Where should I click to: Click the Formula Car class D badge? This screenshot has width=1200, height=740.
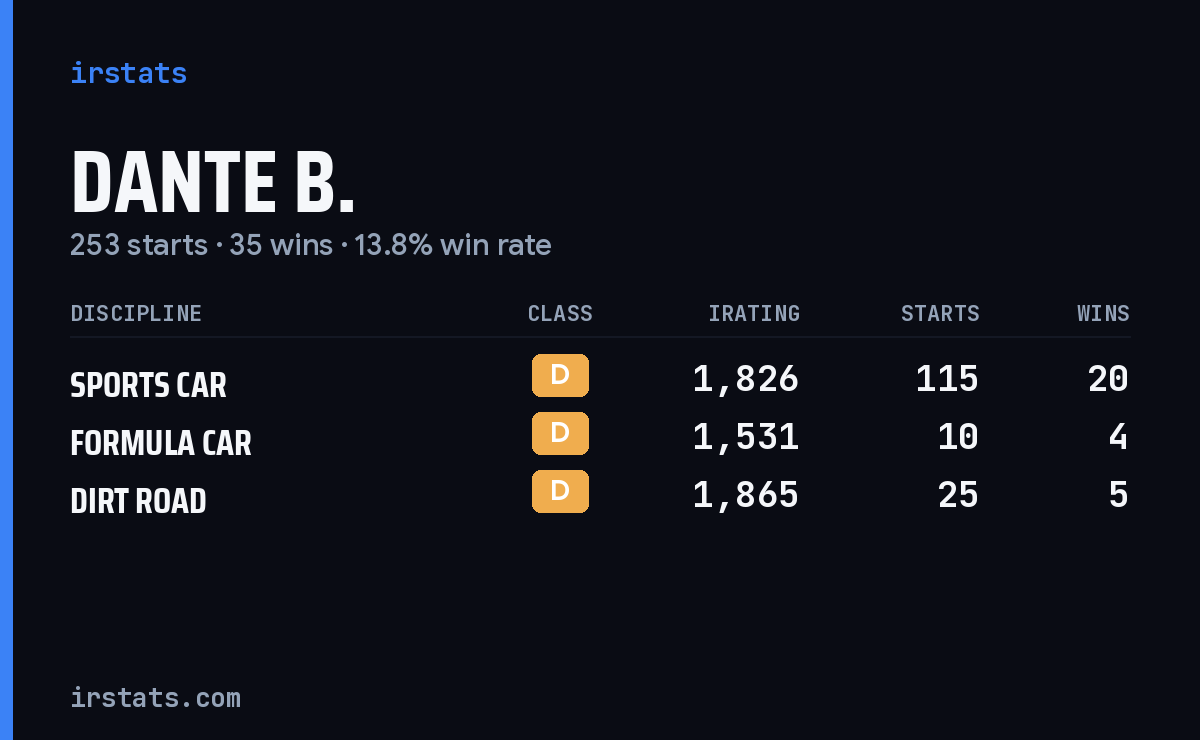pyautogui.click(x=560, y=433)
